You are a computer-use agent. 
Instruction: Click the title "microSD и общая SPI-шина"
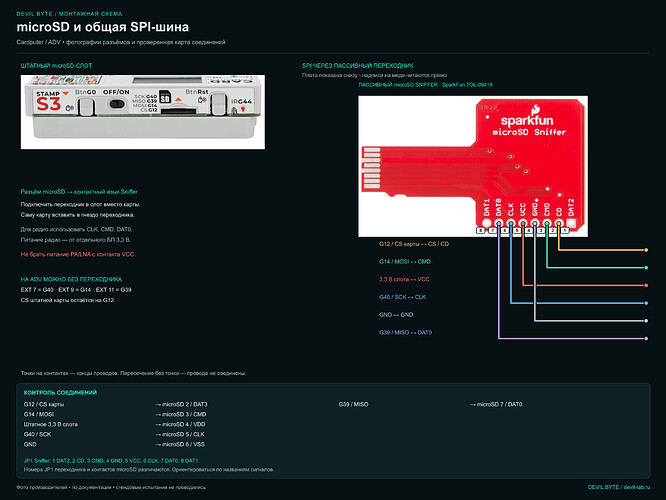103,27
